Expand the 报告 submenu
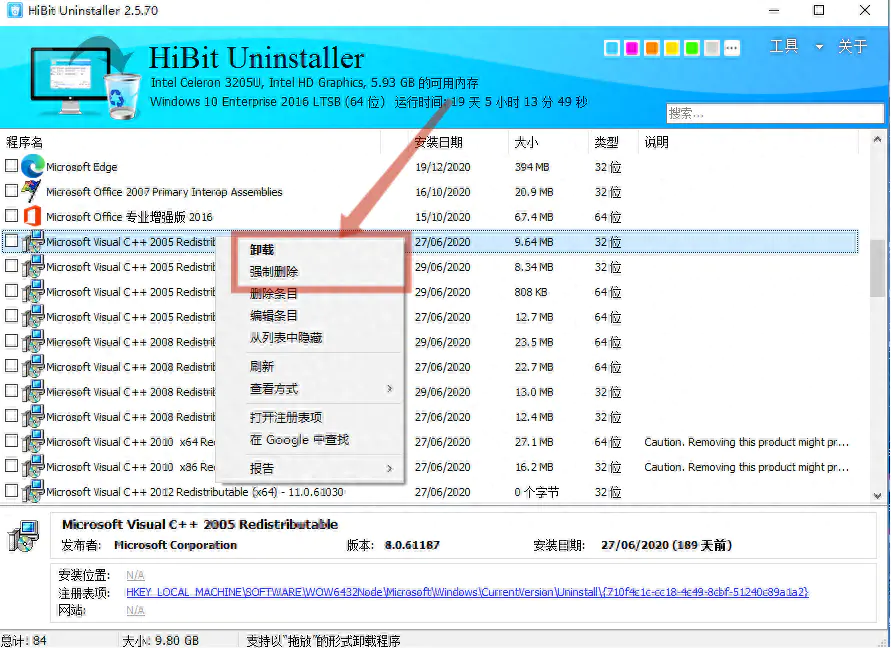 pyautogui.click(x=320, y=468)
